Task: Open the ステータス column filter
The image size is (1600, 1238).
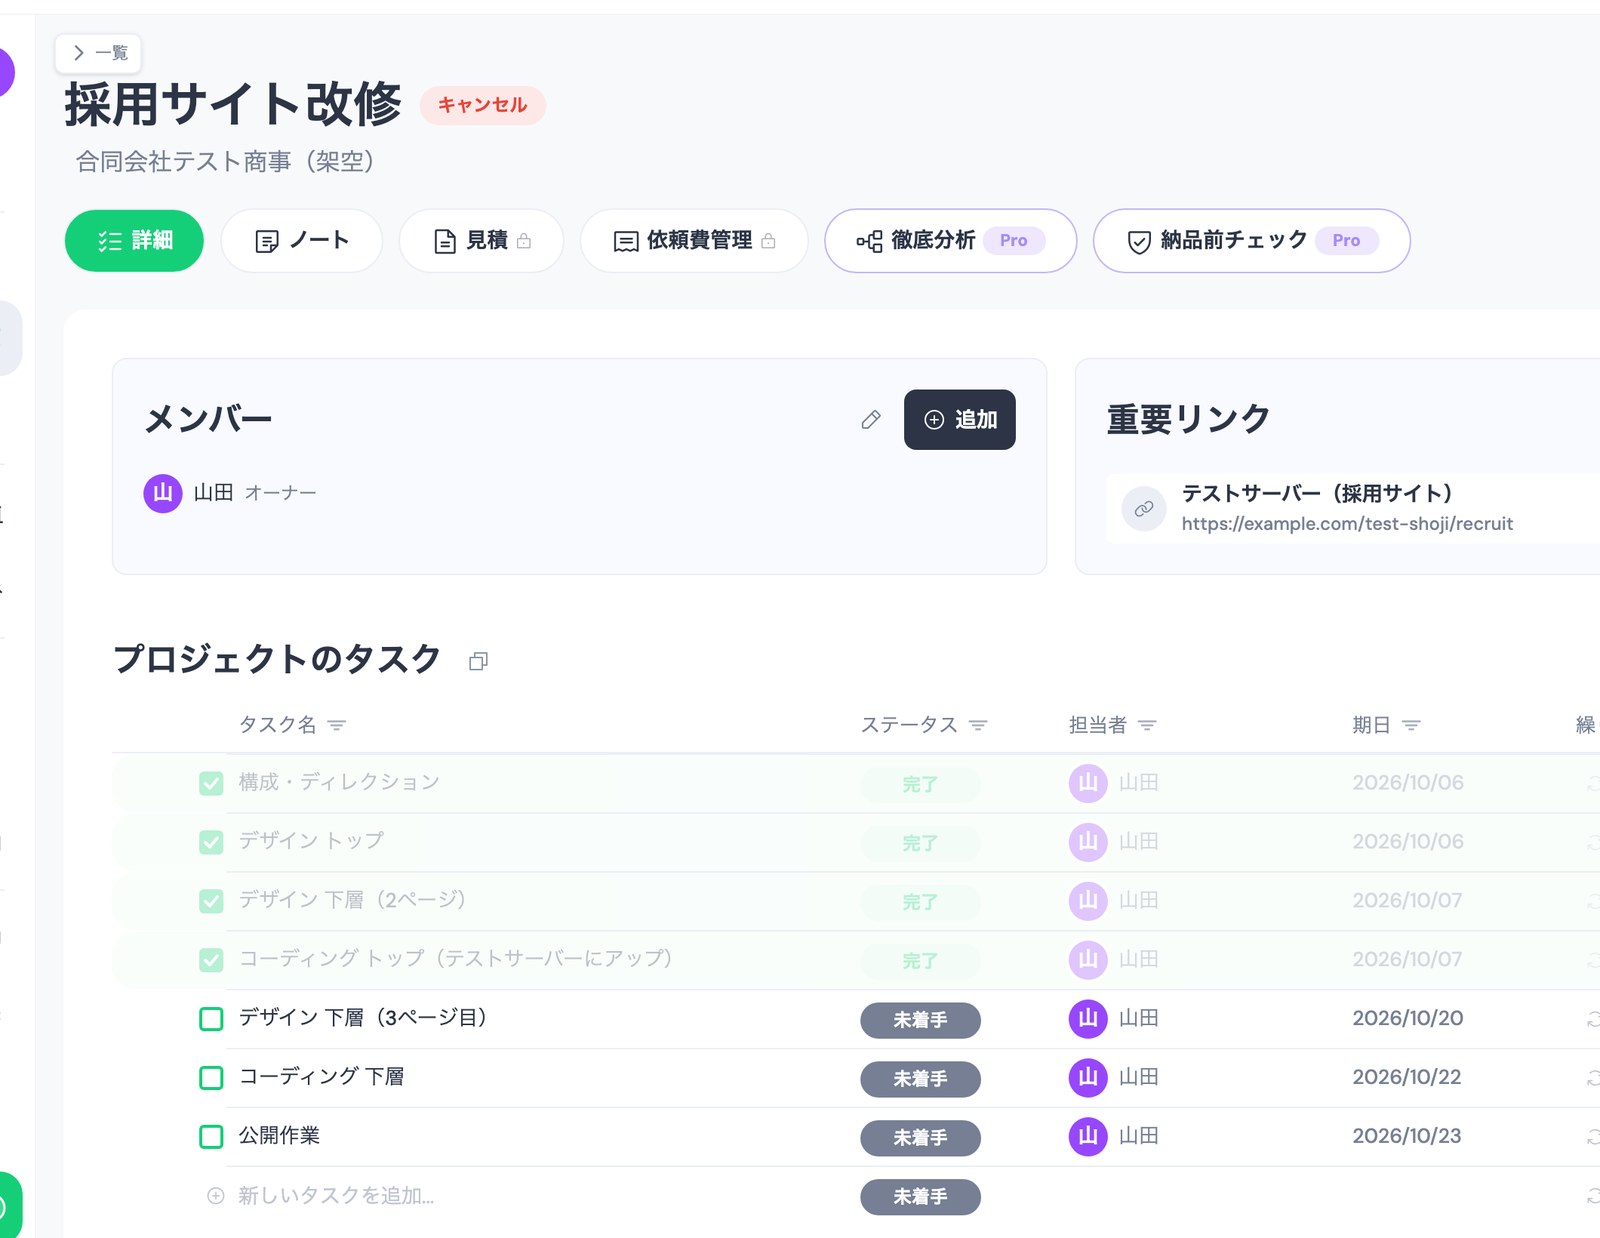Action: 978,725
